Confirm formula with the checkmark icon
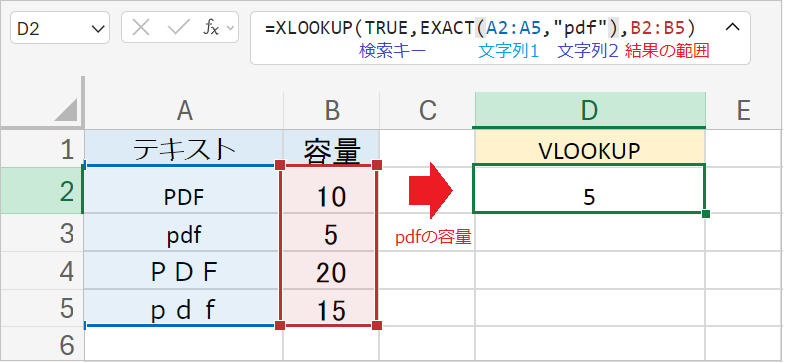Screen dimensions: 785x363 tap(178, 28)
